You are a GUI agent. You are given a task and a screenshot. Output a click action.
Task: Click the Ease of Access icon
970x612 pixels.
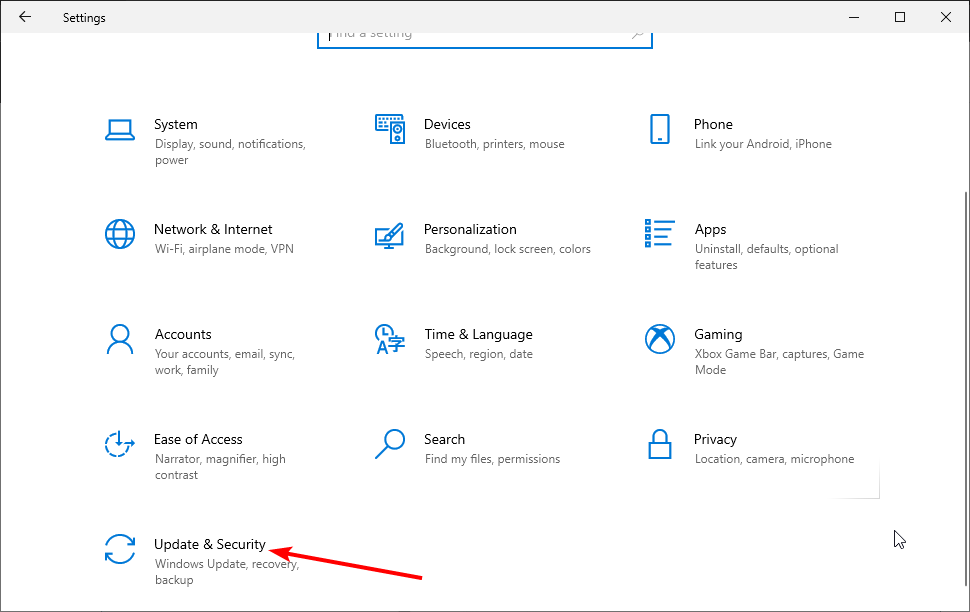(x=120, y=445)
